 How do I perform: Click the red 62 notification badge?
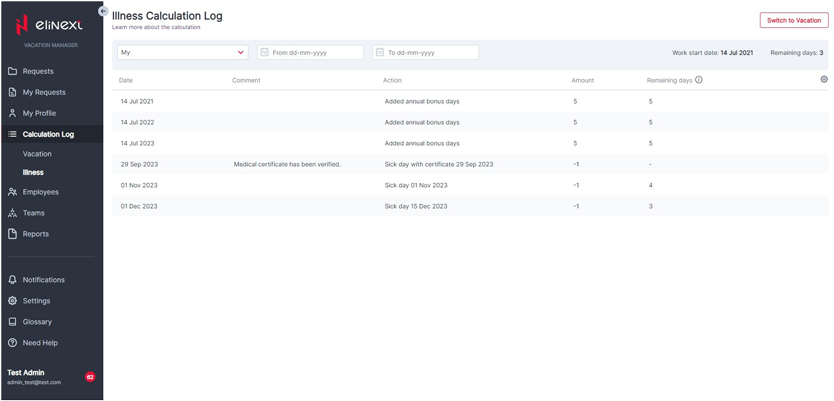coord(90,377)
